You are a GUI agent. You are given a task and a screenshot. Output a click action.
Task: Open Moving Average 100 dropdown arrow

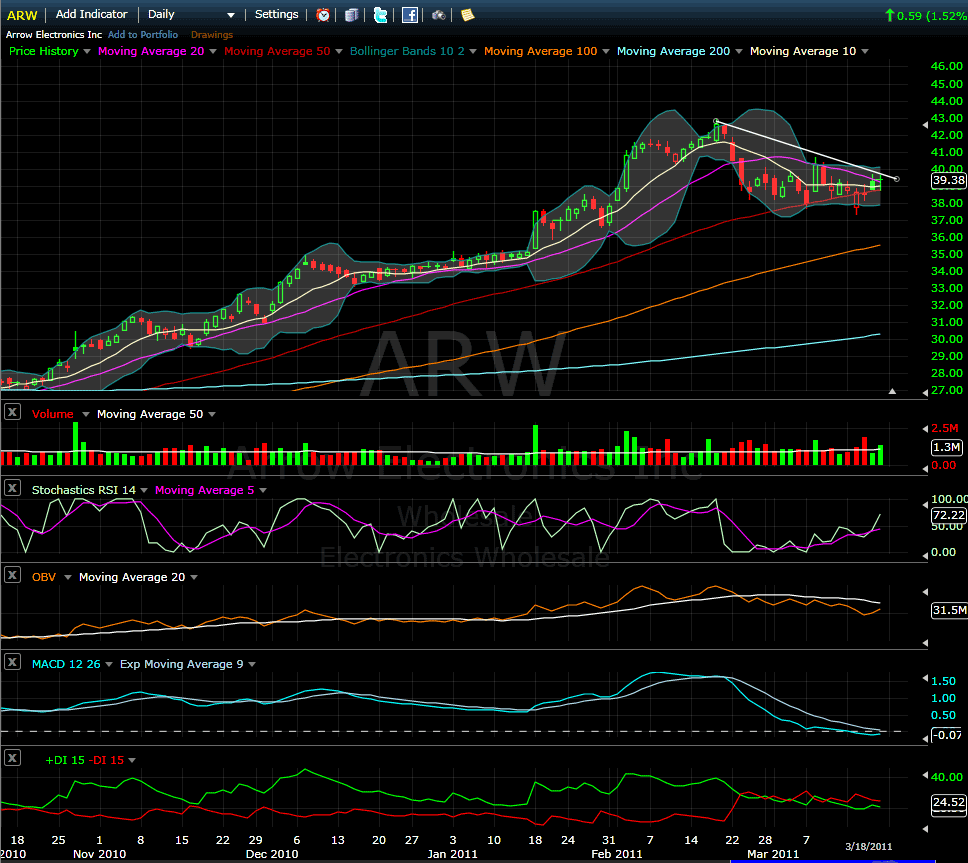coord(606,51)
